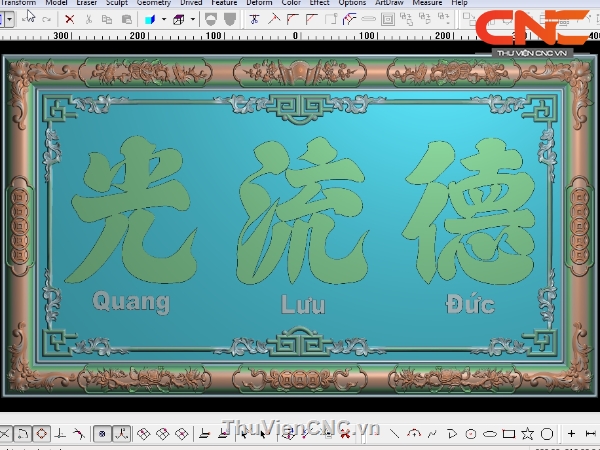Select the rectangle drawing tool
Image resolution: width=600 pixels, height=450 pixels.
[x=508, y=434]
